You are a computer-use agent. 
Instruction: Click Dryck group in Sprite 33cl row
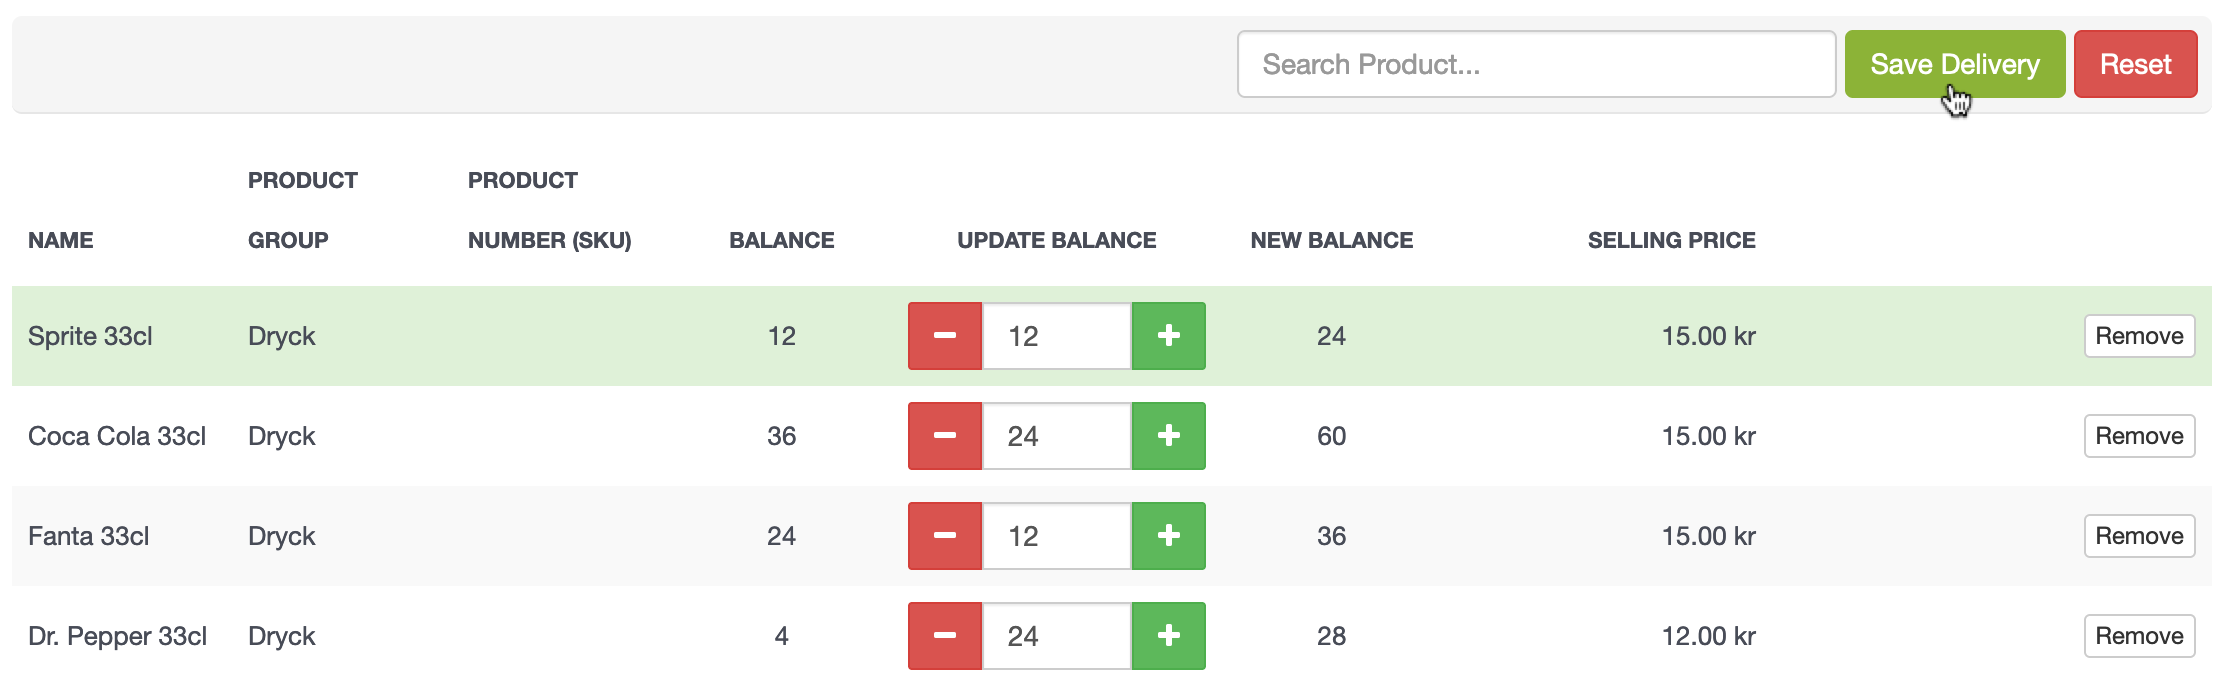coord(282,336)
